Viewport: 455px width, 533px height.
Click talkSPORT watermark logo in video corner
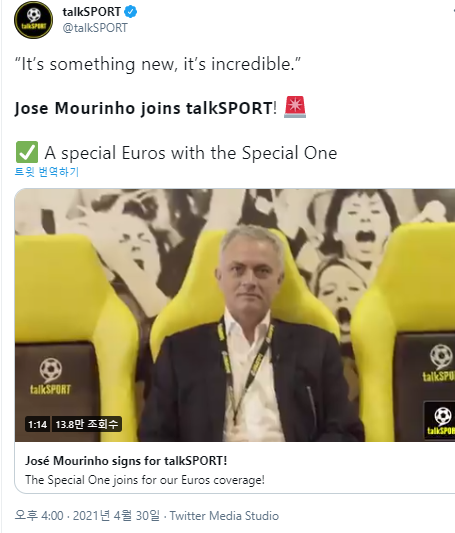tap(440, 420)
